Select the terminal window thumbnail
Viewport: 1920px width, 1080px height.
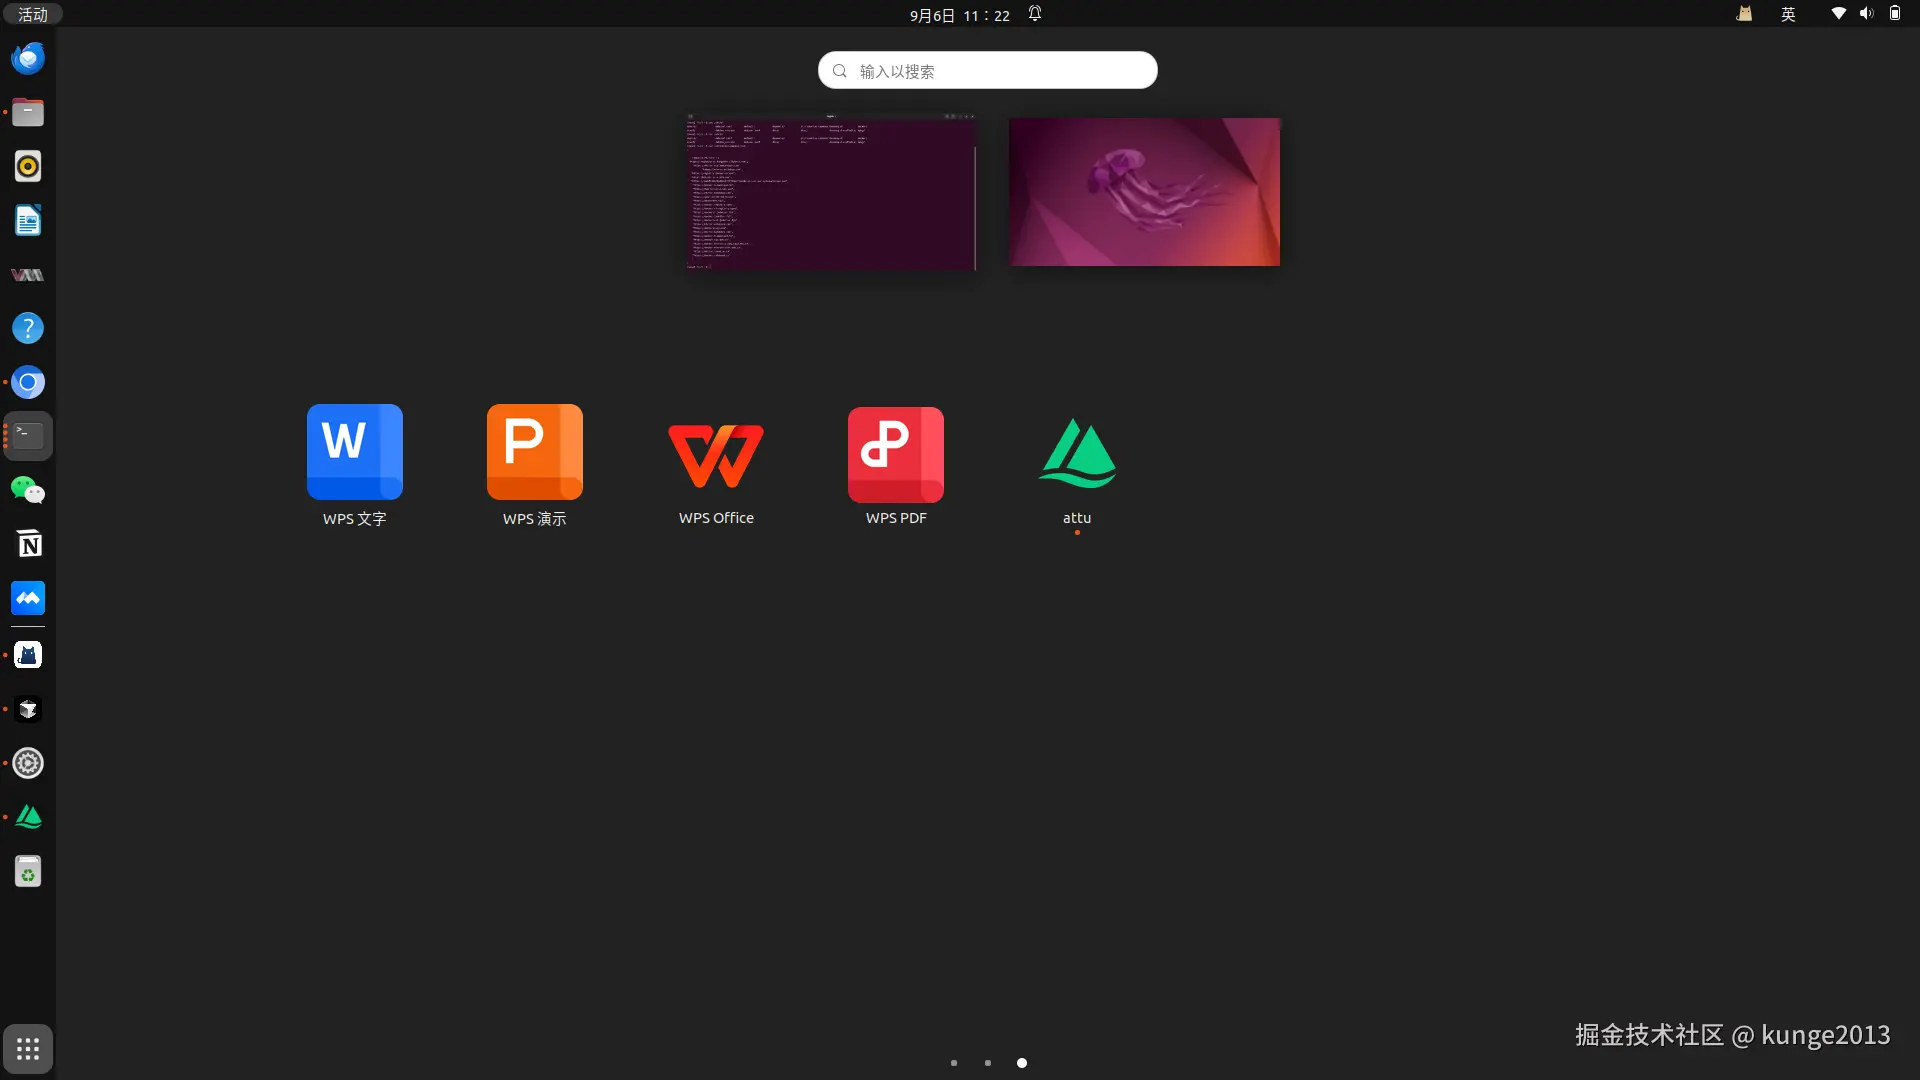830,192
